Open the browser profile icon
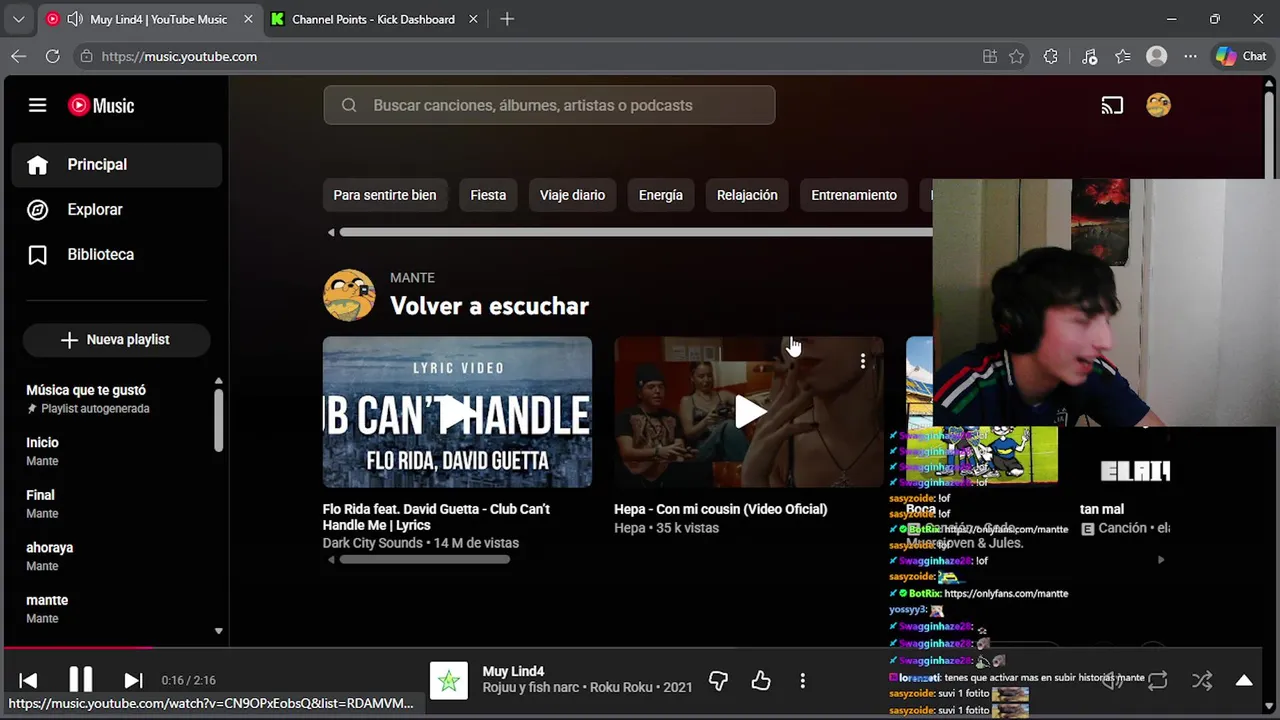This screenshot has height=720, width=1280. click(x=1157, y=57)
